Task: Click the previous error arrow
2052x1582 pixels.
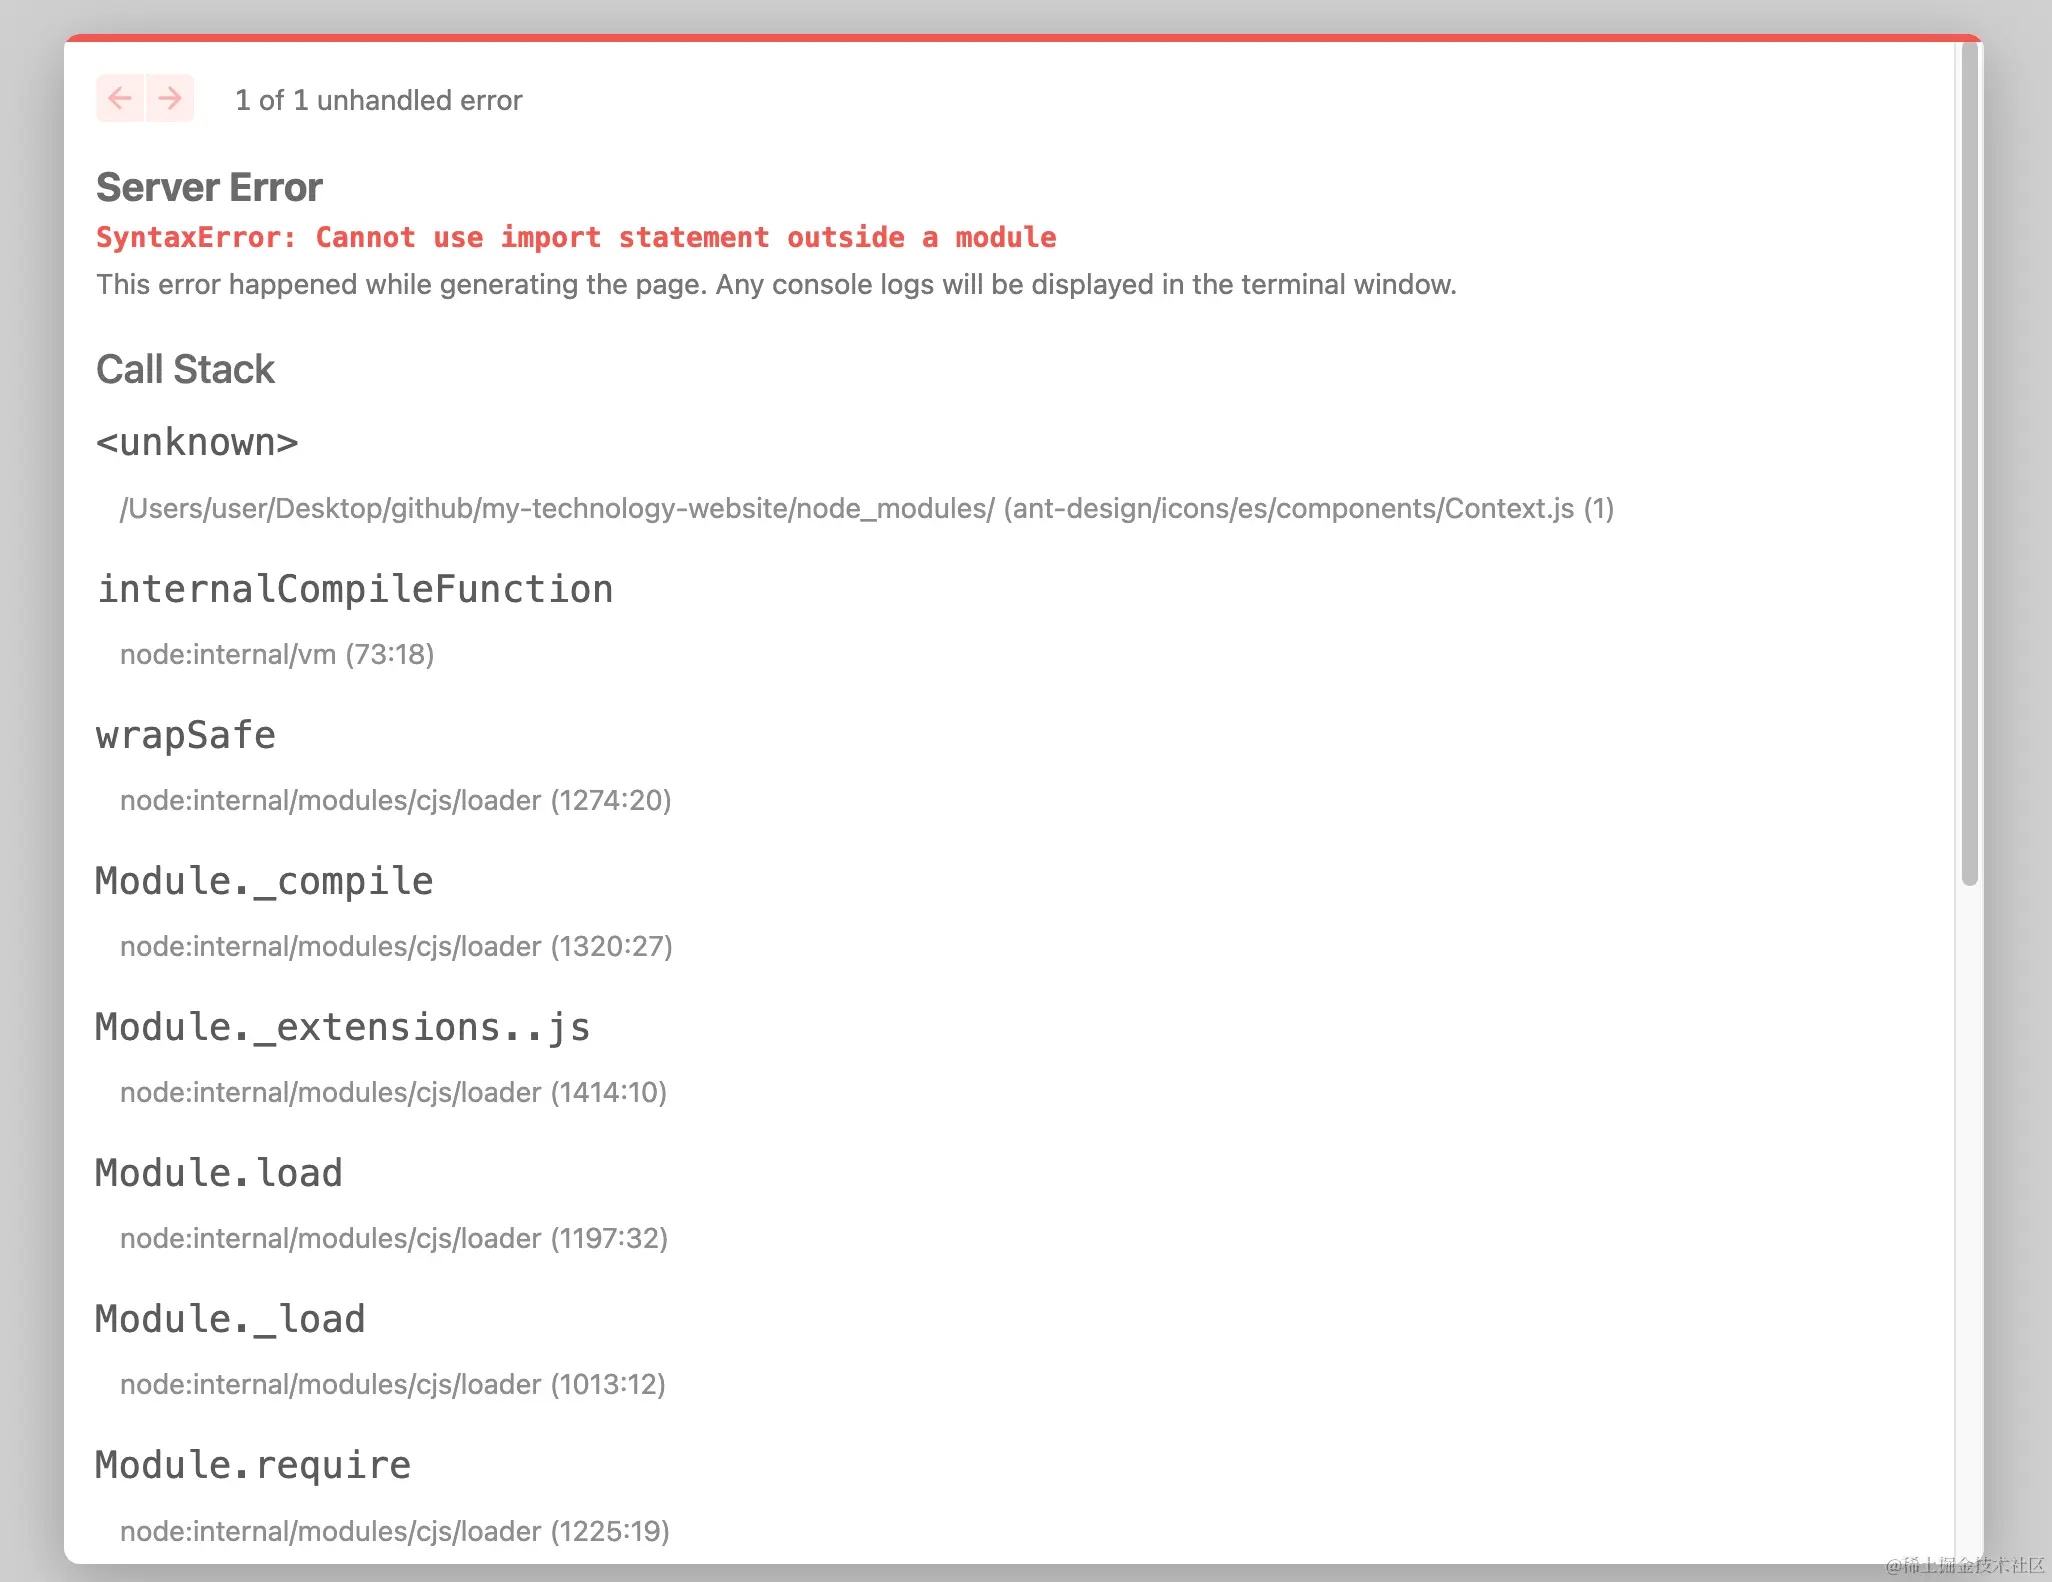Action: 120,98
